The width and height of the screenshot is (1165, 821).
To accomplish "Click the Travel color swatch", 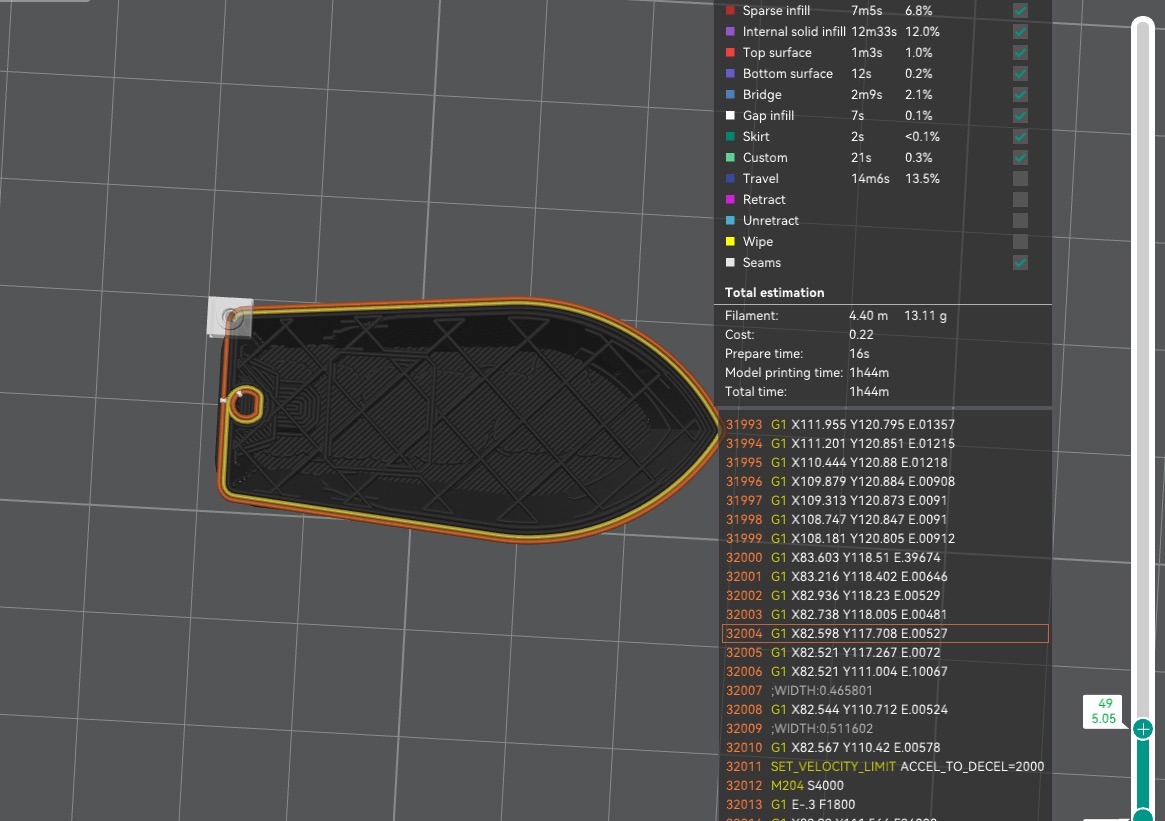I will pos(730,178).
